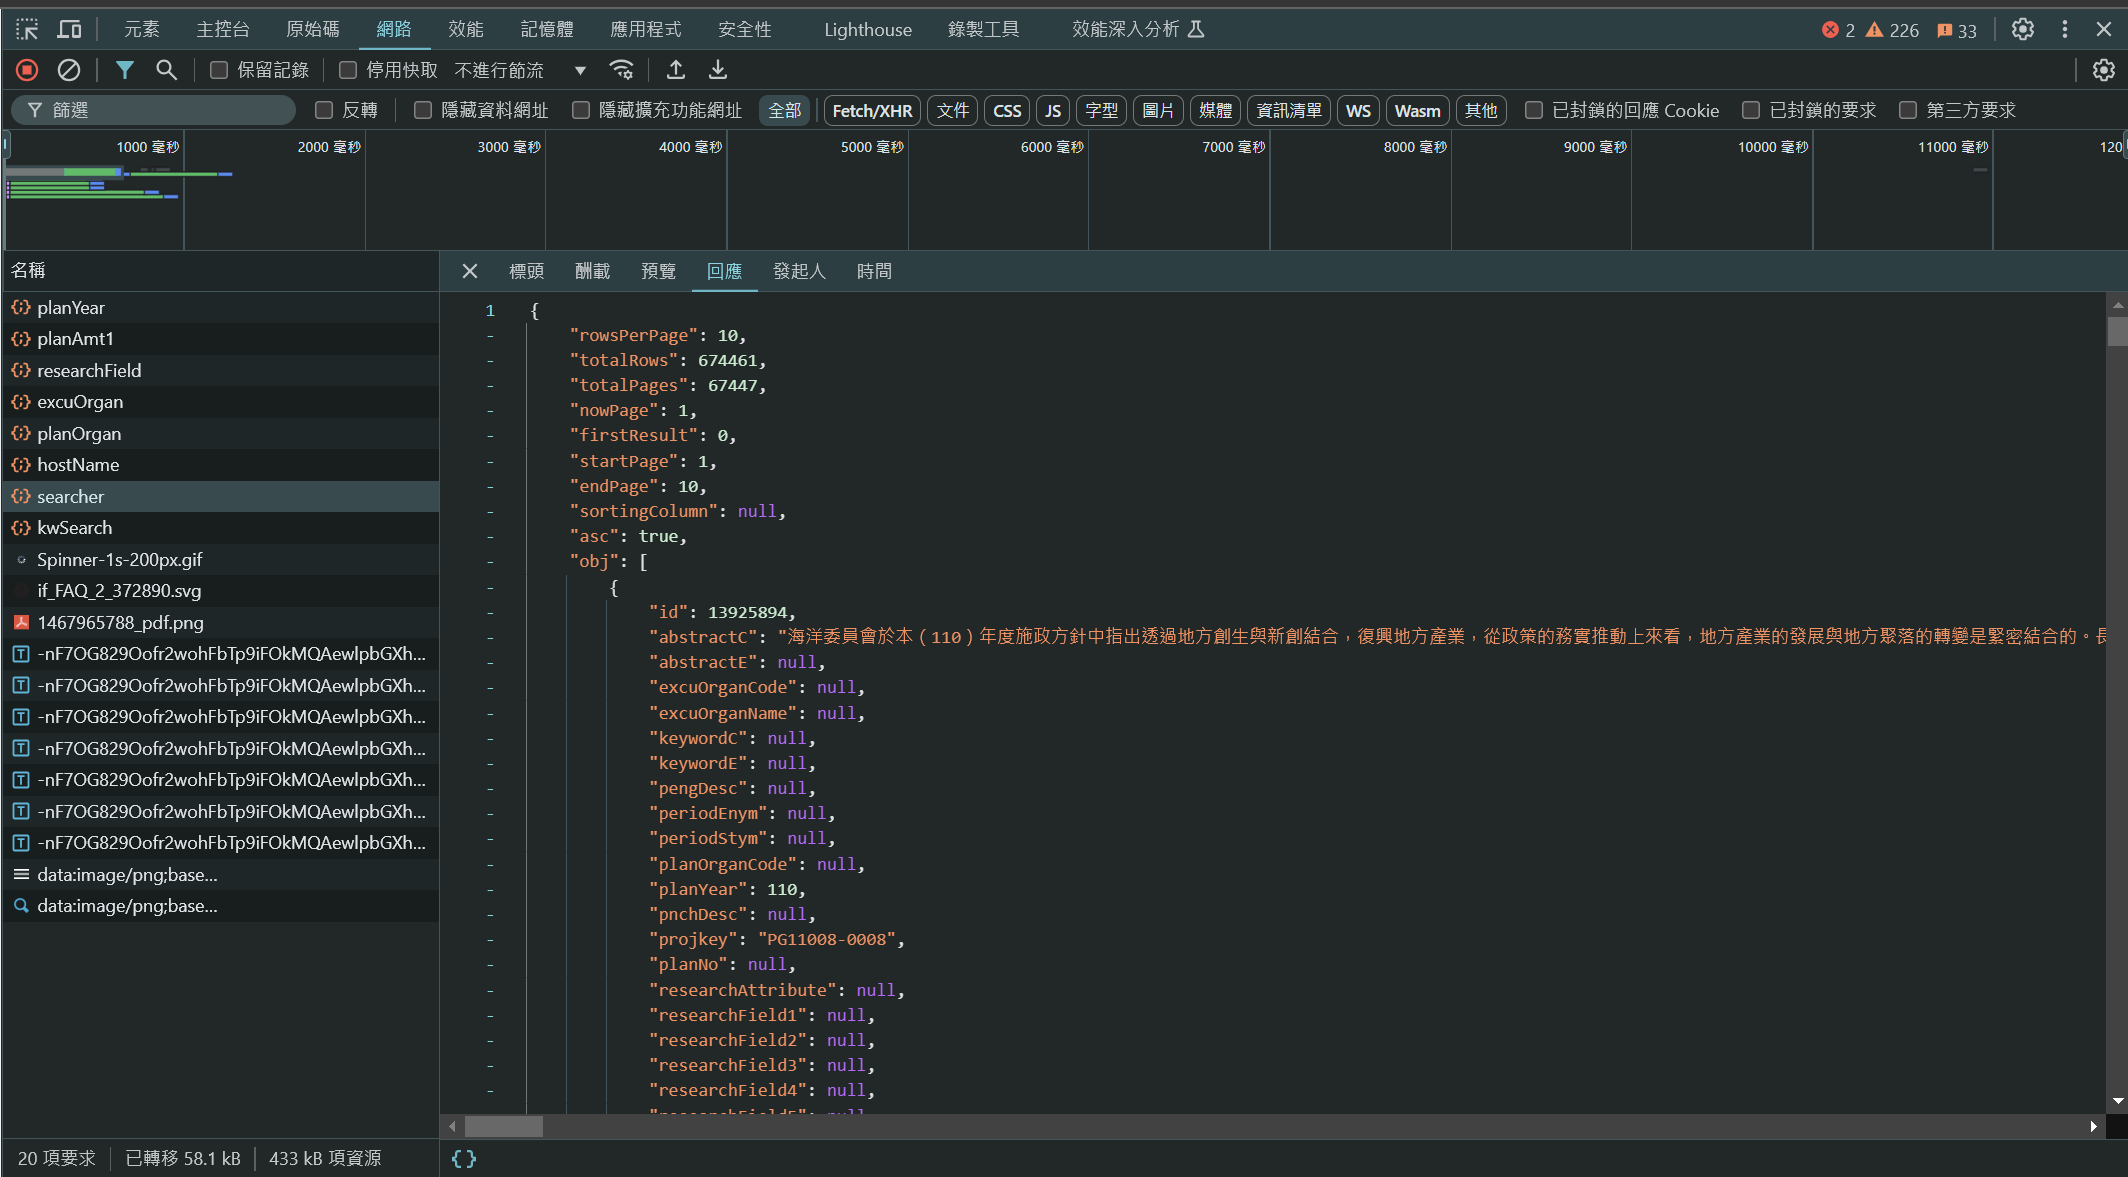Viewport: 2128px width, 1177px height.
Task: Click the export HAR download icon
Action: pos(718,70)
